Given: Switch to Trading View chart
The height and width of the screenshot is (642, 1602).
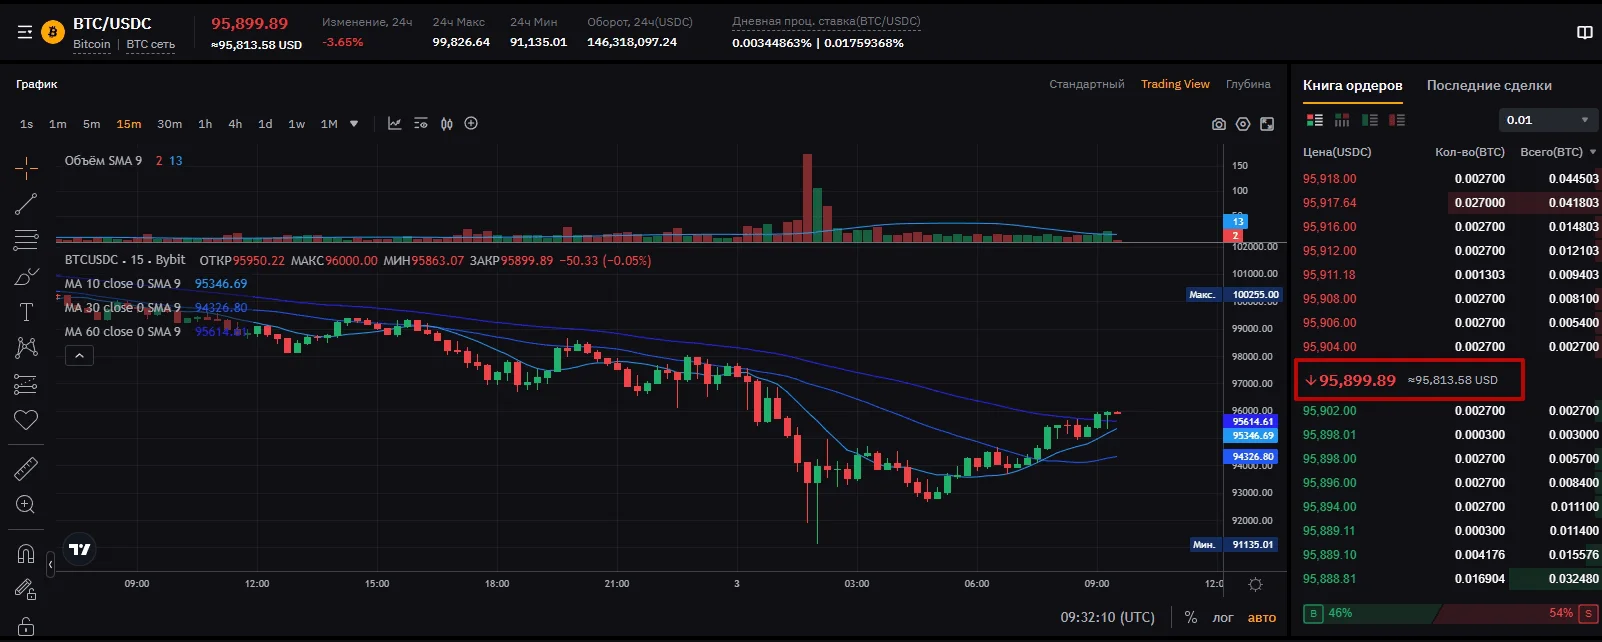Looking at the screenshot, I should point(1175,84).
